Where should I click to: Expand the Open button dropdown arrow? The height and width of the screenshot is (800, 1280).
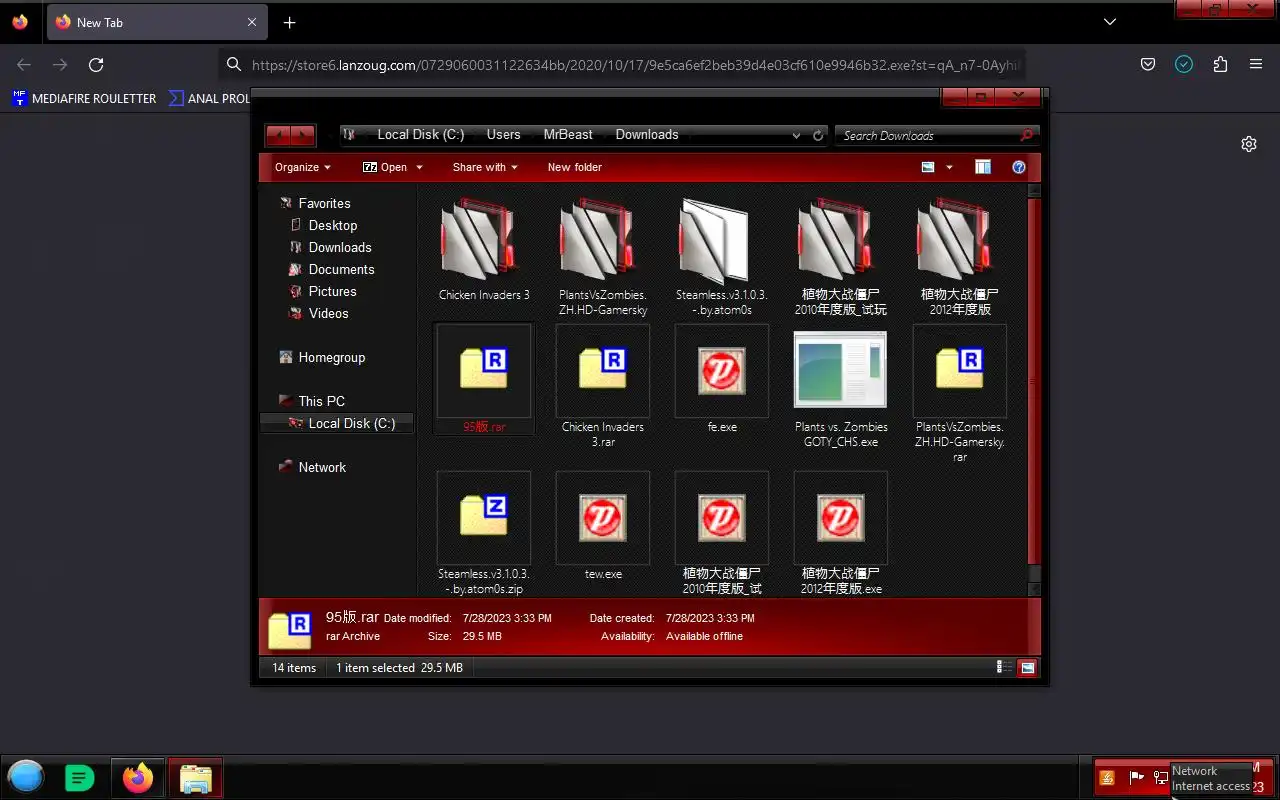pyautogui.click(x=419, y=167)
